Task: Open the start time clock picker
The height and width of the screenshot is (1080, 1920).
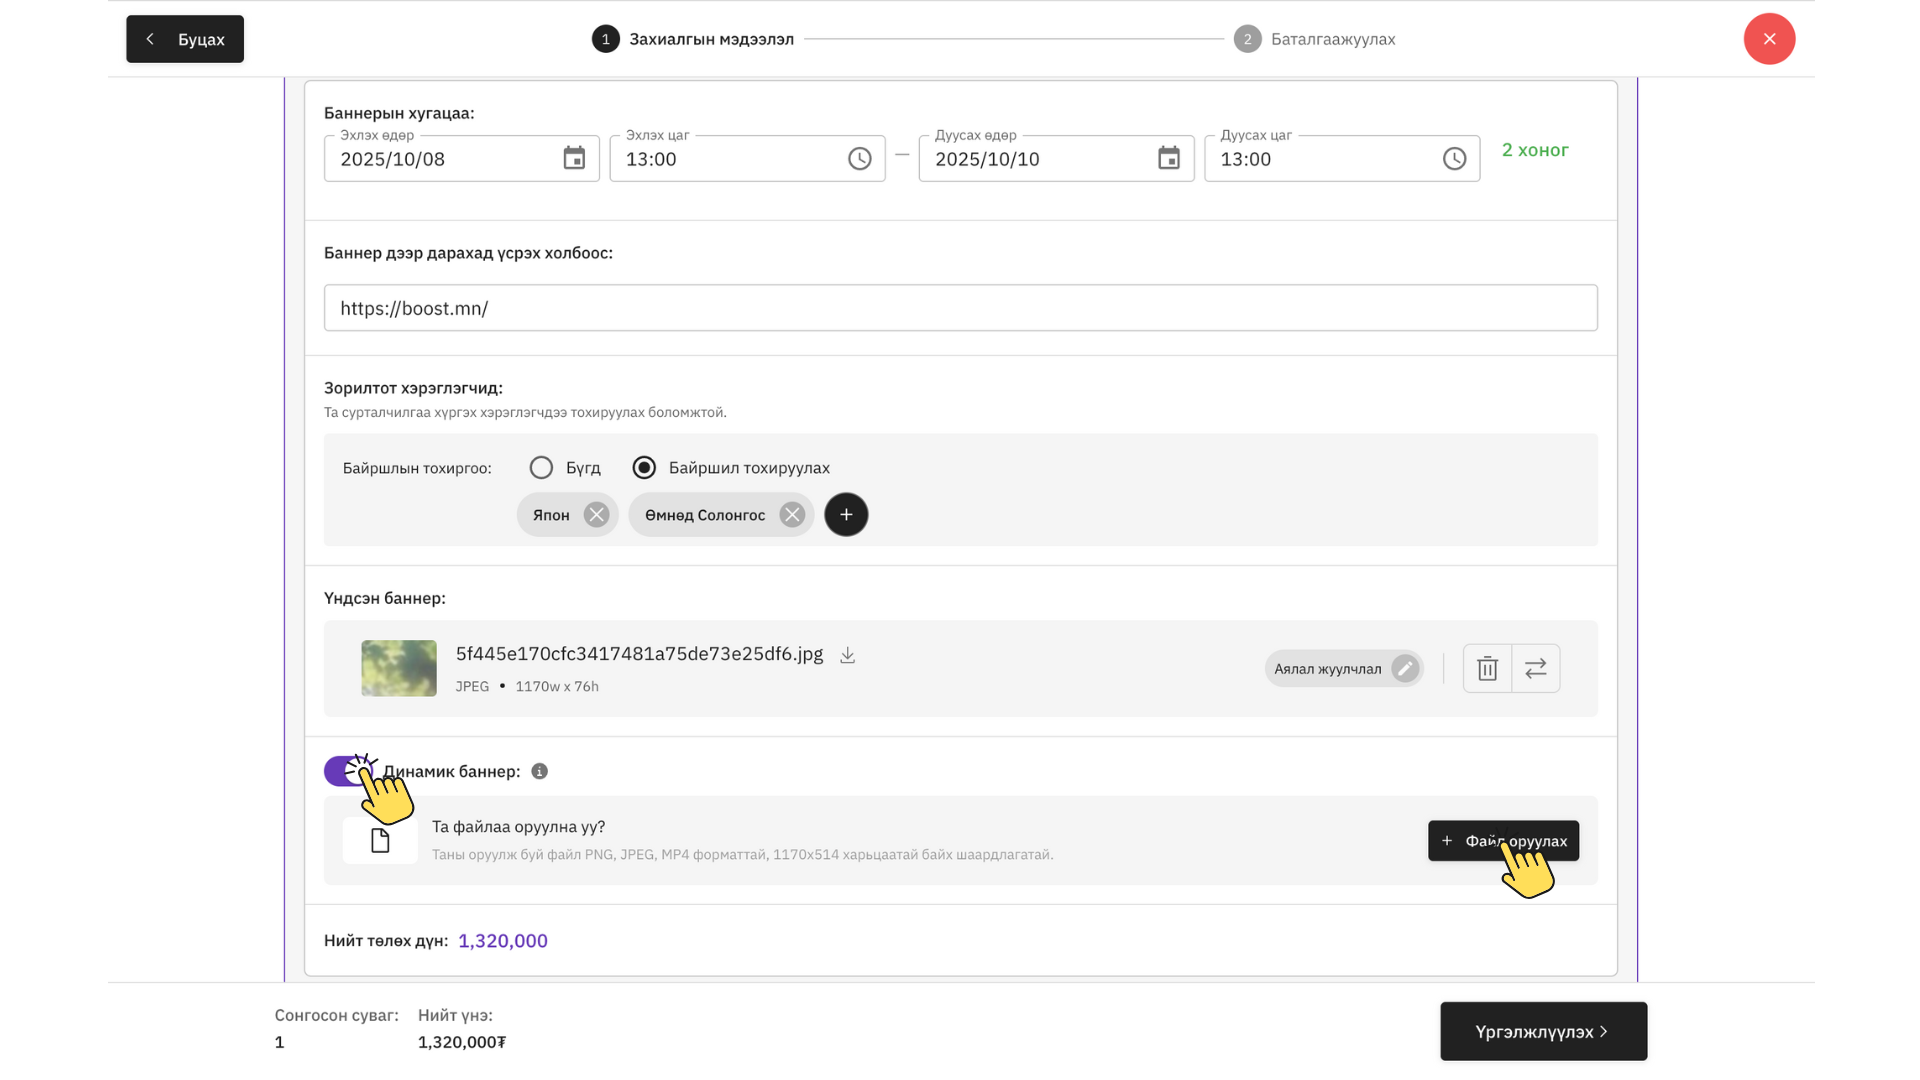Action: click(x=859, y=159)
